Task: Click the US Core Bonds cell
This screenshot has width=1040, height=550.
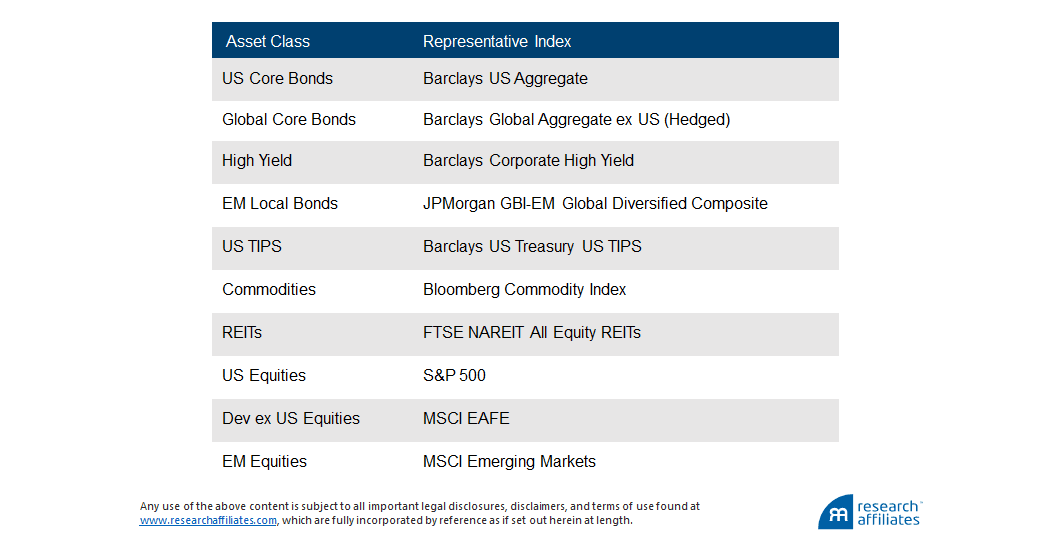Action: tap(277, 78)
